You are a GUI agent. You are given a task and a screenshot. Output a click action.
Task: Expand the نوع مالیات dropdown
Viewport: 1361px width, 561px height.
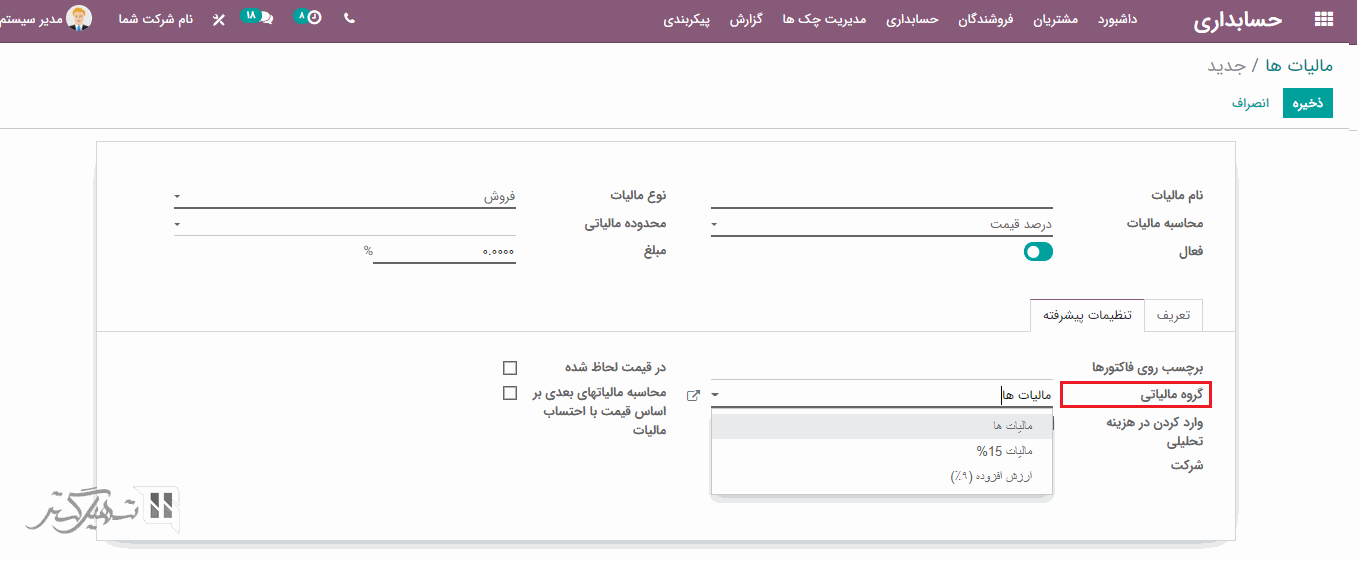[345, 197]
